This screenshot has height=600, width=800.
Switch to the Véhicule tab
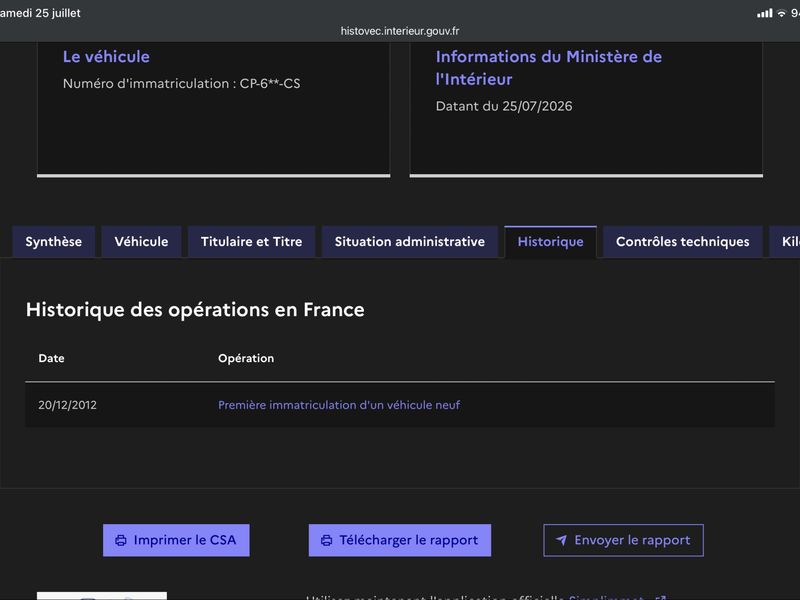point(141,241)
